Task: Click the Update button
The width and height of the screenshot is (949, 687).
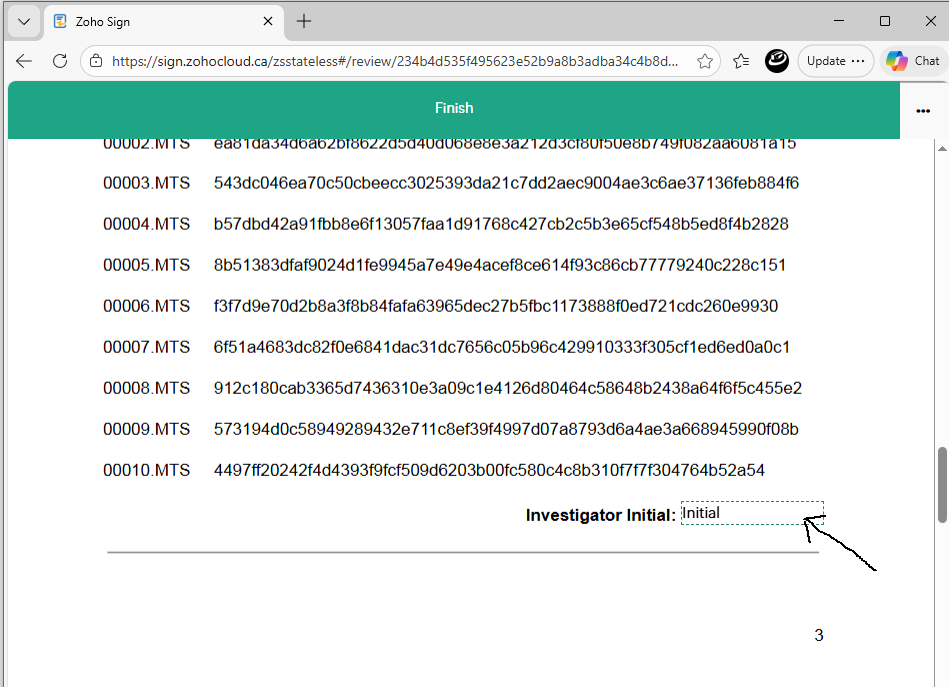Action: [826, 60]
